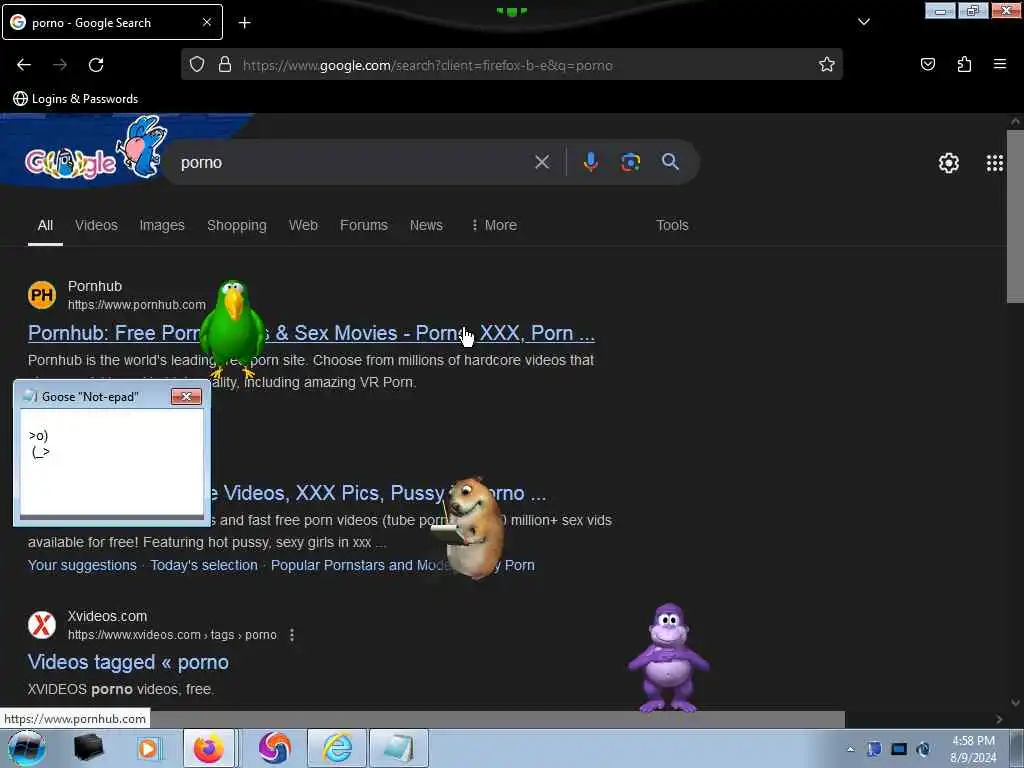Click inside the Google search field
This screenshot has height=768, width=1024.
click(x=353, y=162)
